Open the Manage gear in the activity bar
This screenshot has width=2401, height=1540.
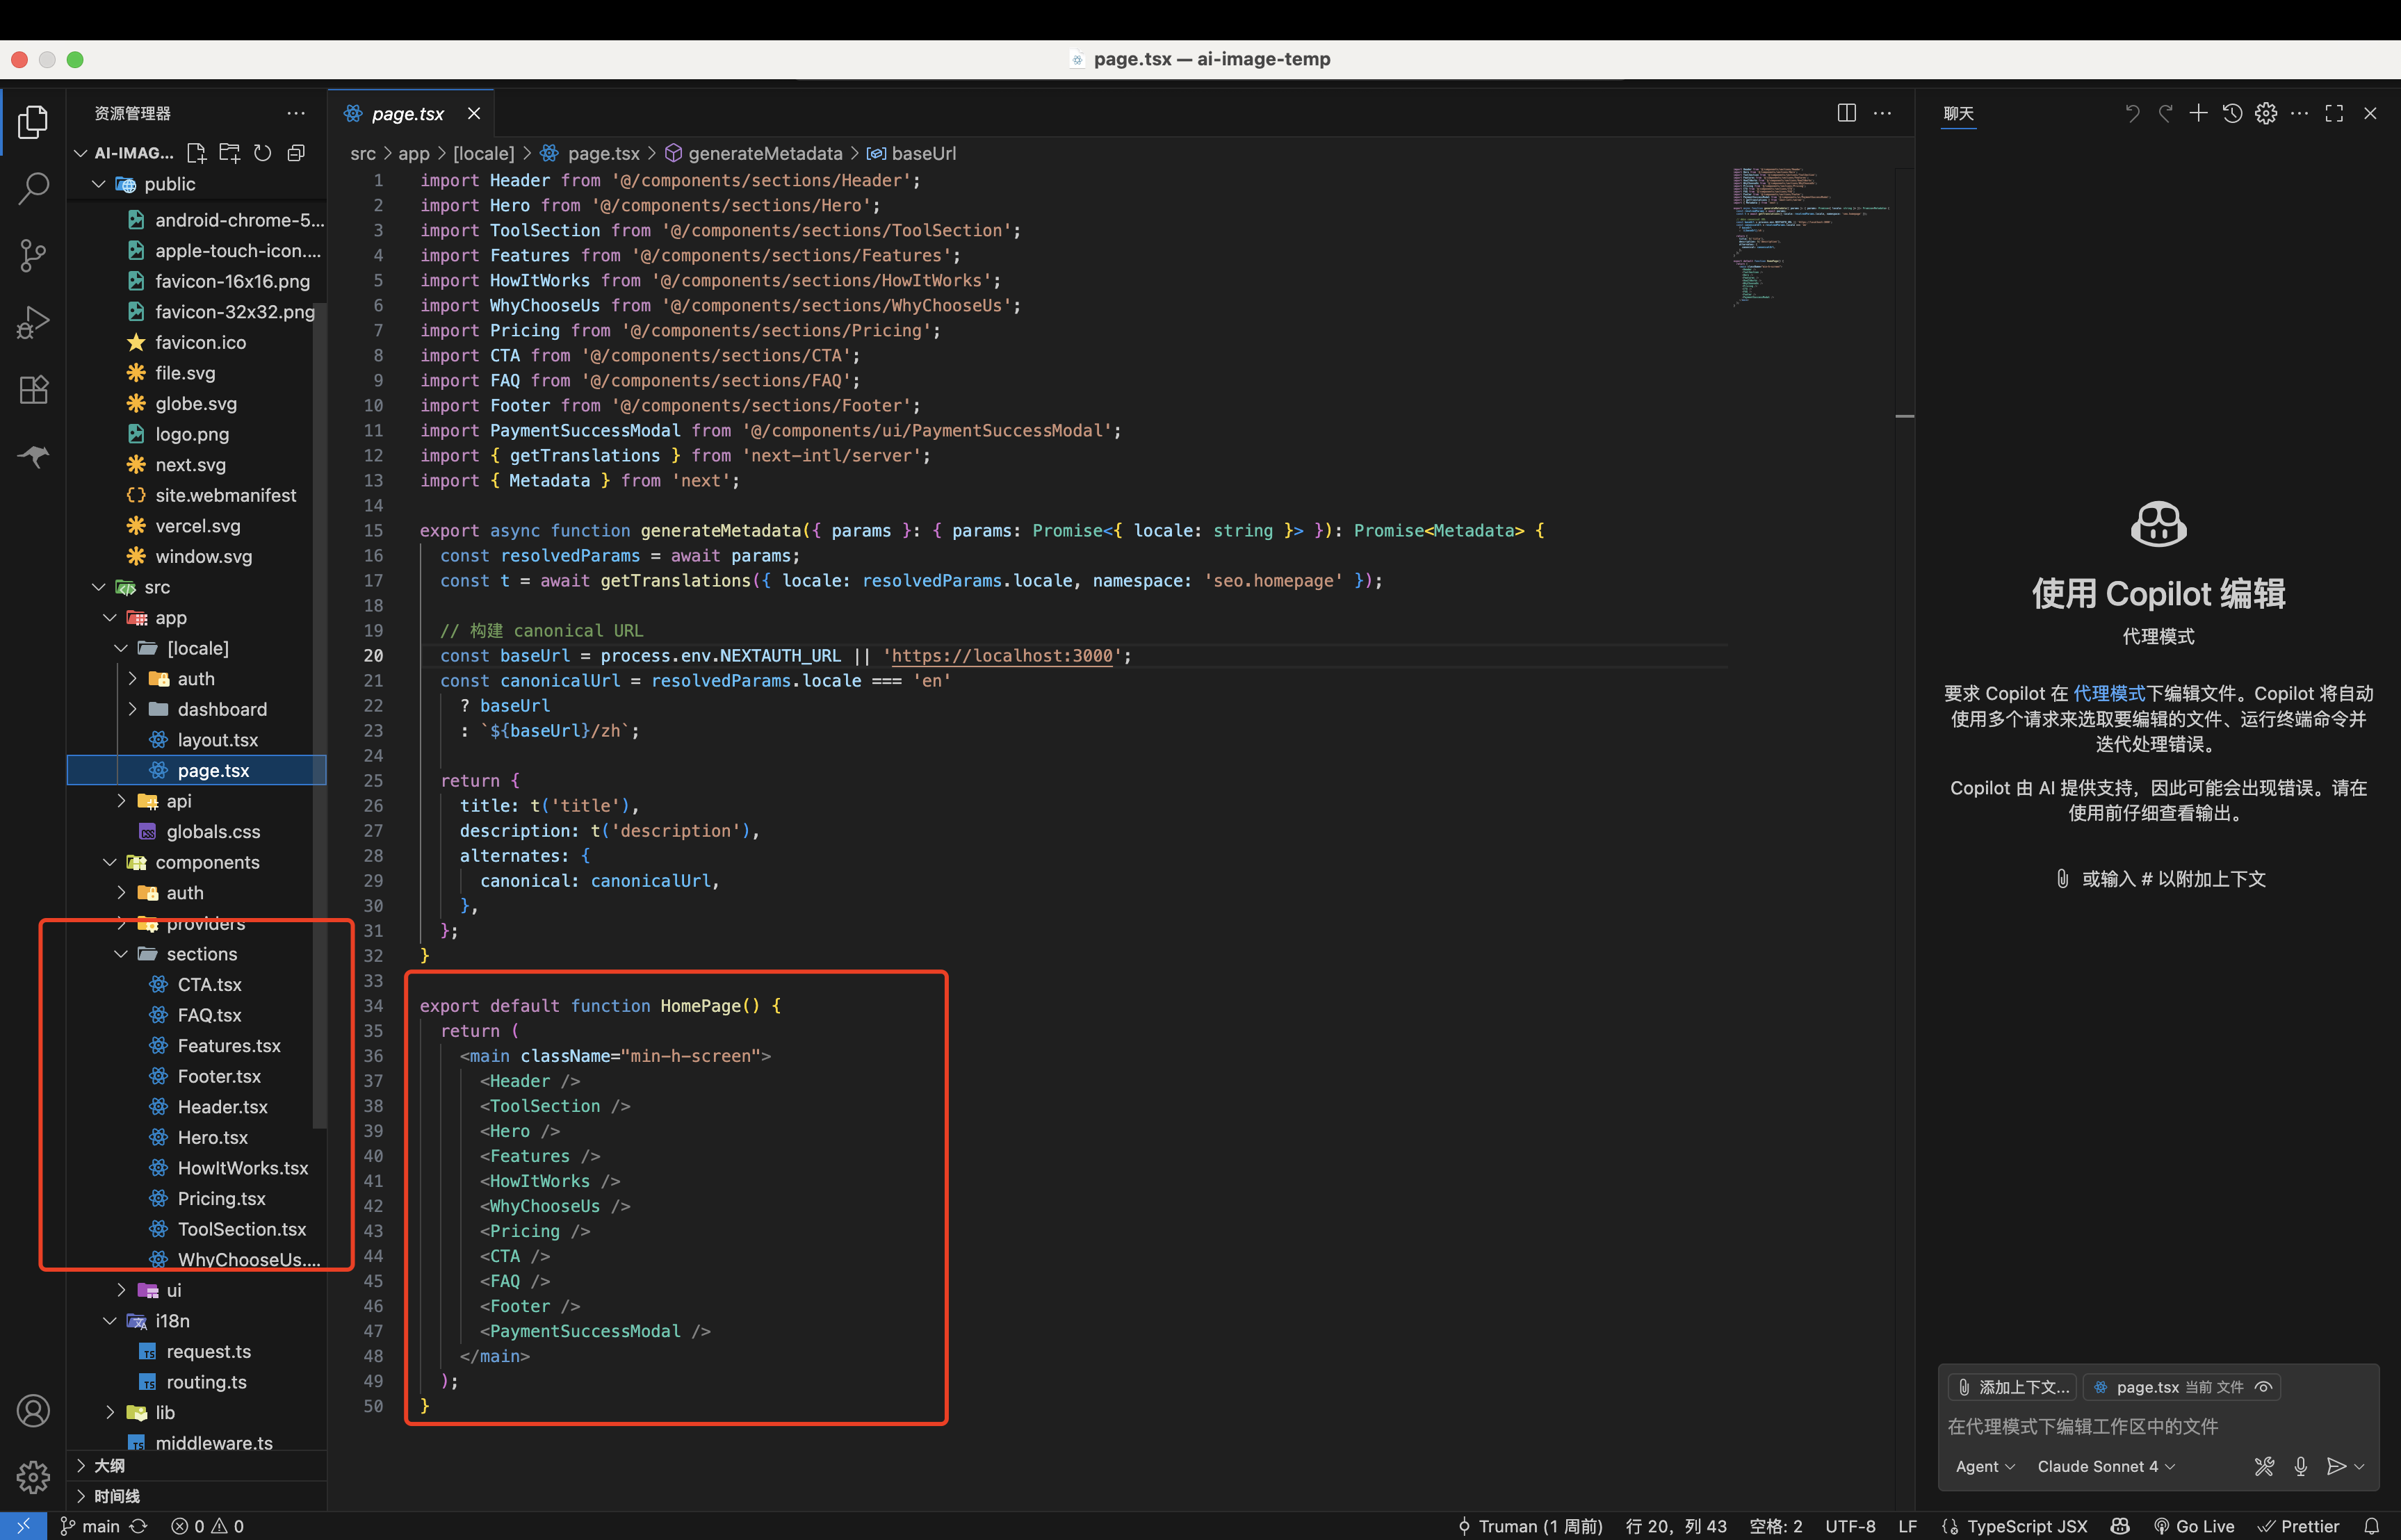pos(33,1477)
